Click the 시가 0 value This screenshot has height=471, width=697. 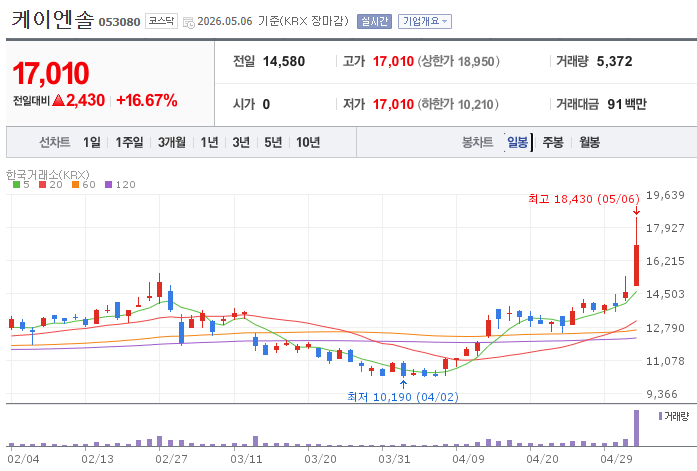pos(266,104)
